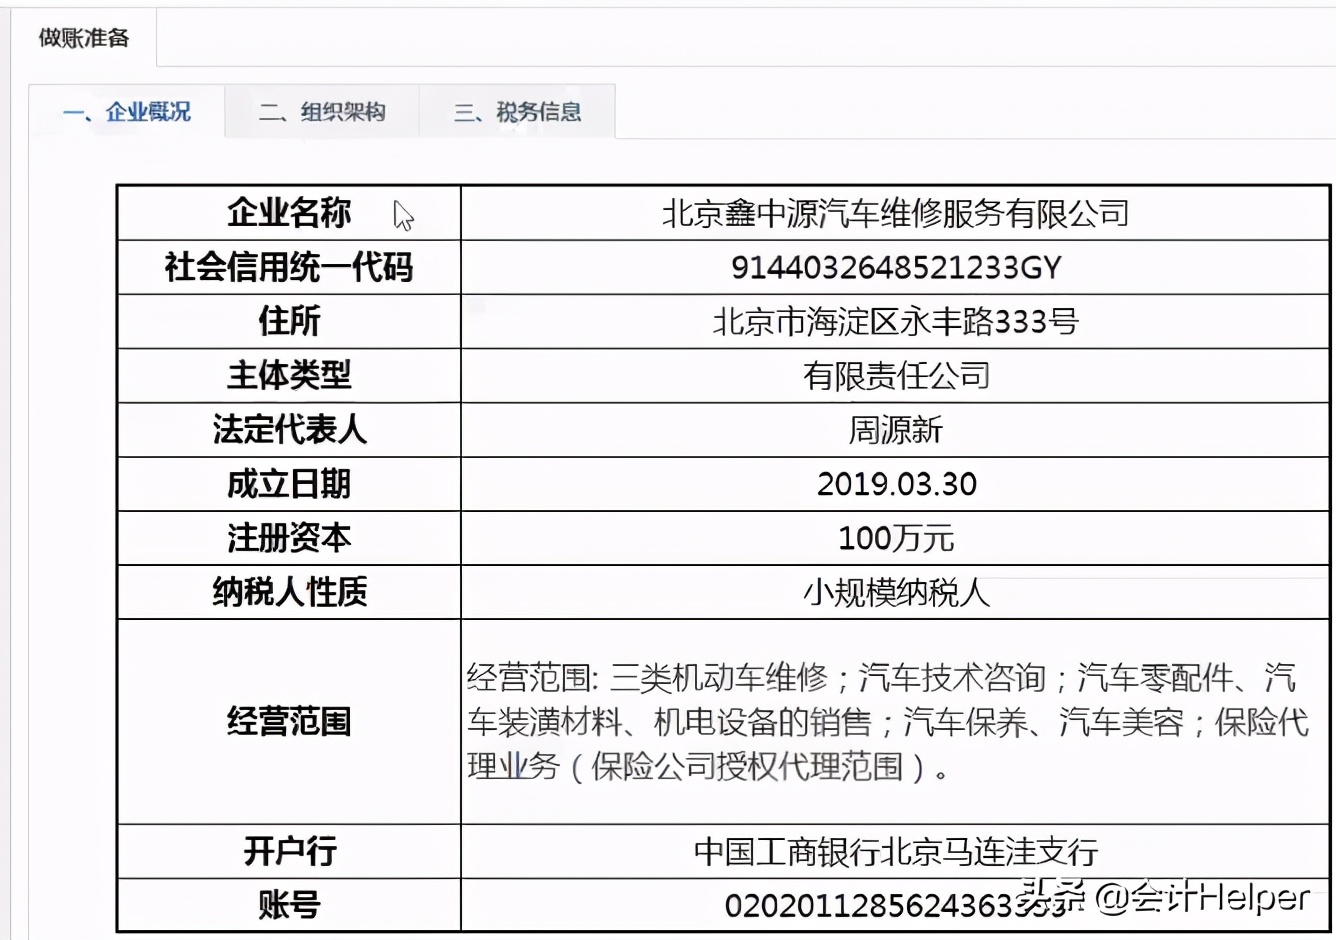Image resolution: width=1336 pixels, height=940 pixels.
Task: Click the 账号 account number cell
Action: pyautogui.click(x=880, y=903)
